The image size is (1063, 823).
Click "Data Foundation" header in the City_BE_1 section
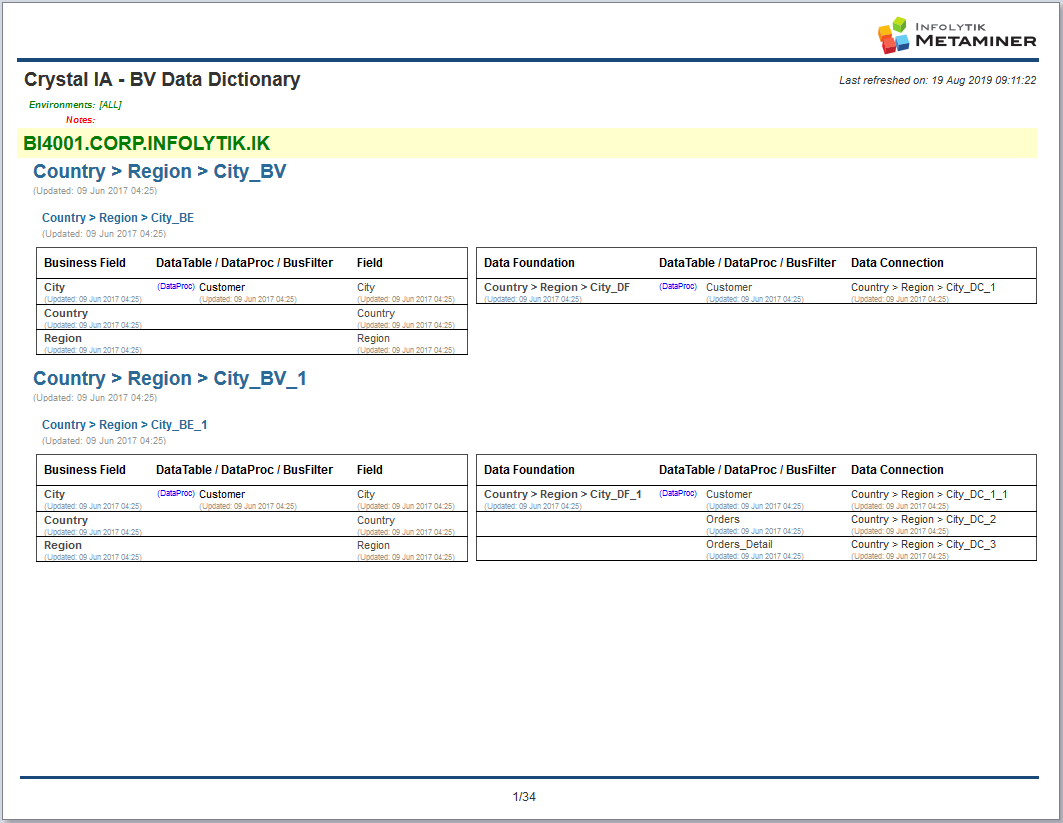(529, 470)
